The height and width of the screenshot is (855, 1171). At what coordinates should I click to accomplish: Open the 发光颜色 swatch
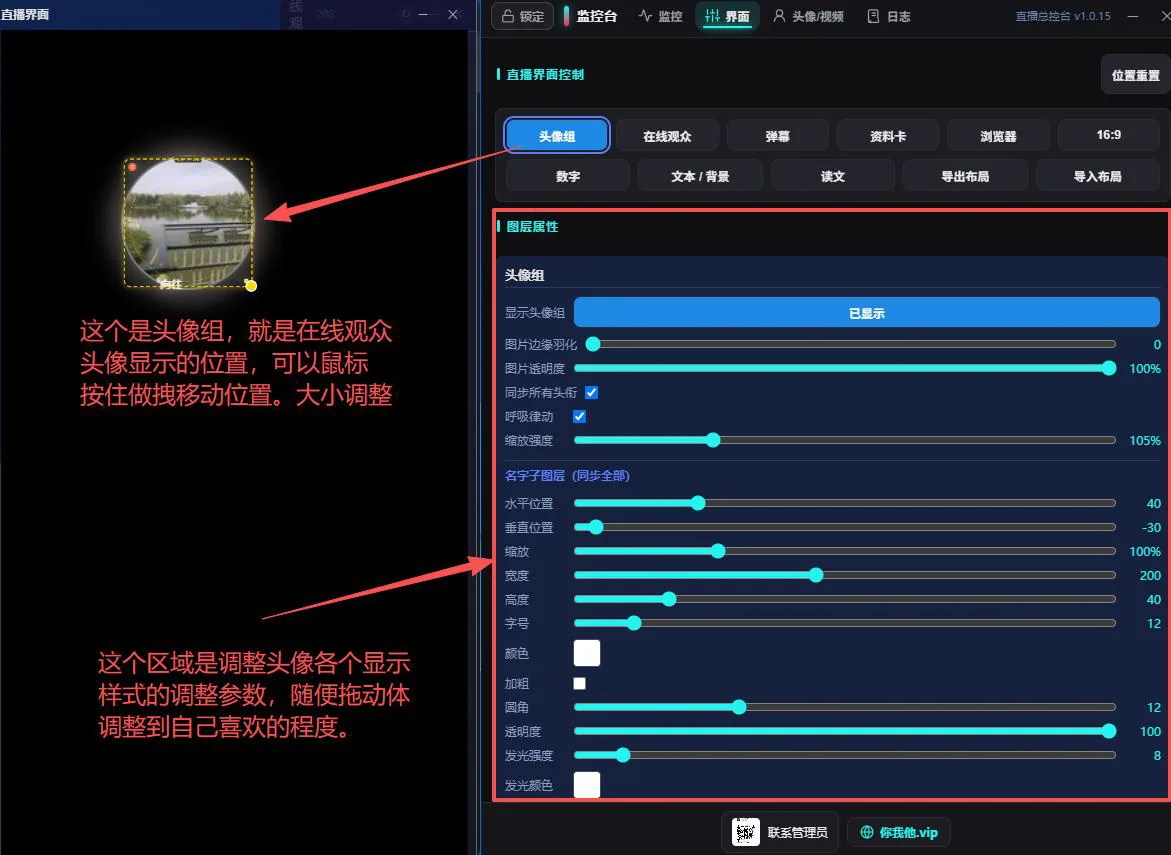[x=587, y=785]
